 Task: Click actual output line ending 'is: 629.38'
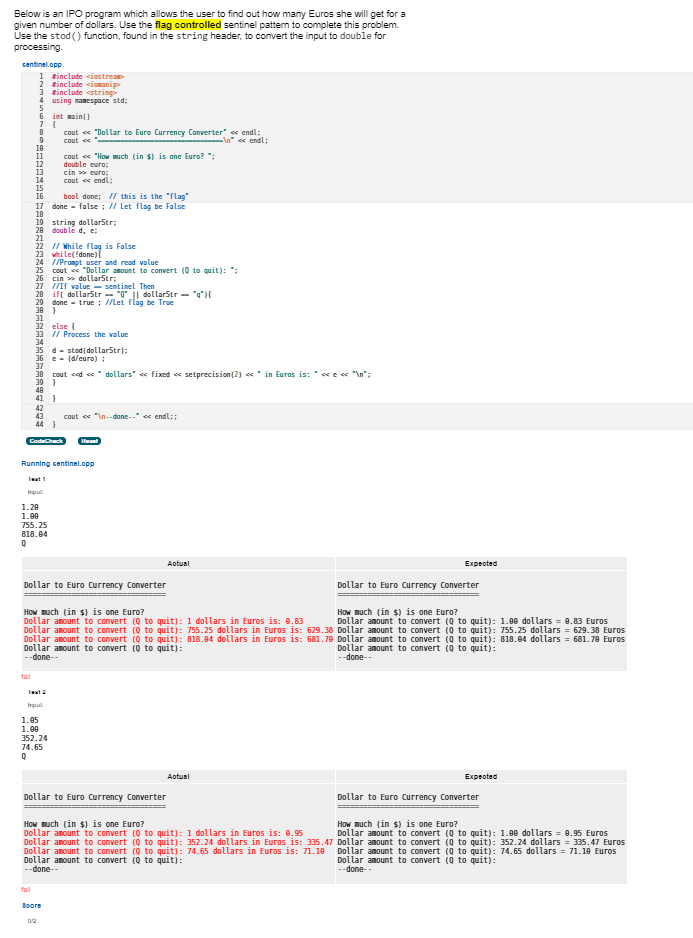coord(178,630)
